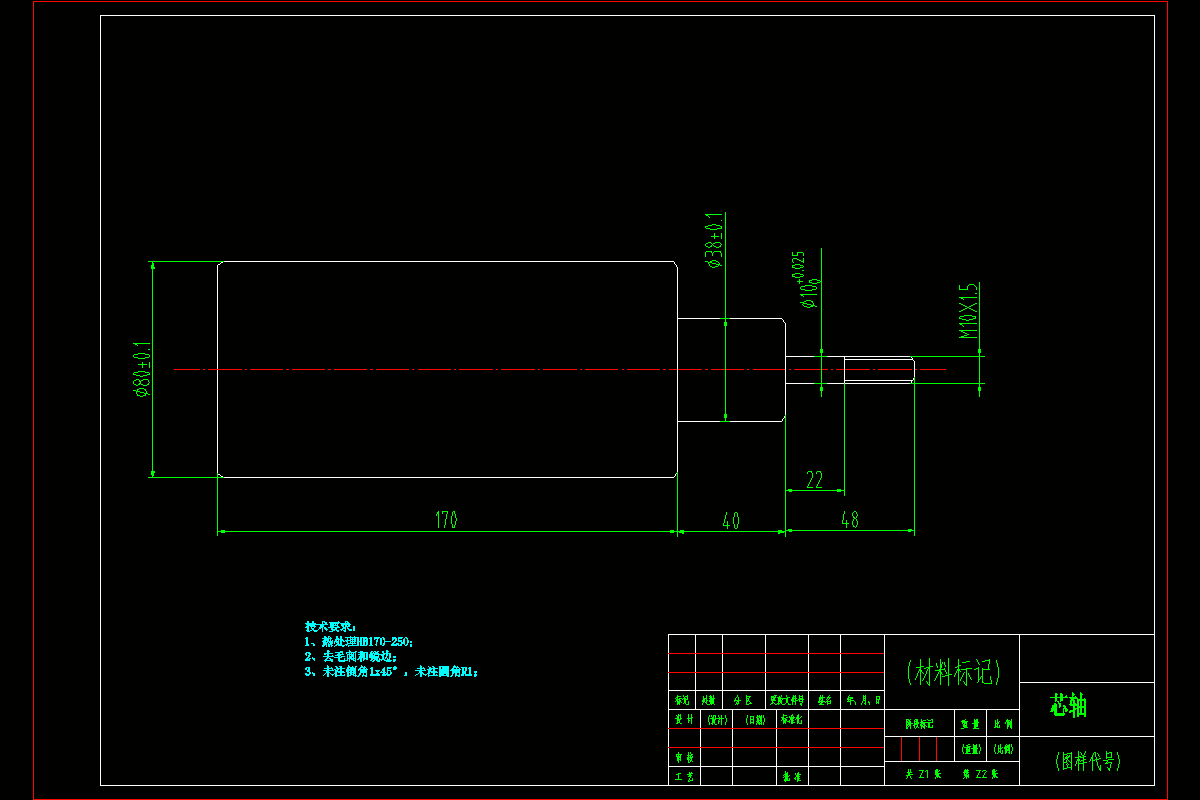Select the ϕ38±0.1 diameter dimension
Viewport: 1200px width, 800px height.
click(x=715, y=241)
